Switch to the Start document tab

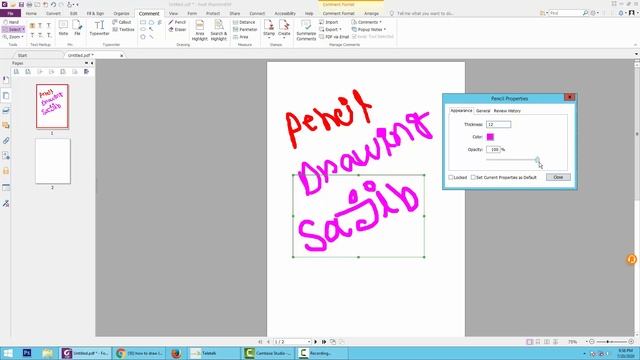click(22, 55)
